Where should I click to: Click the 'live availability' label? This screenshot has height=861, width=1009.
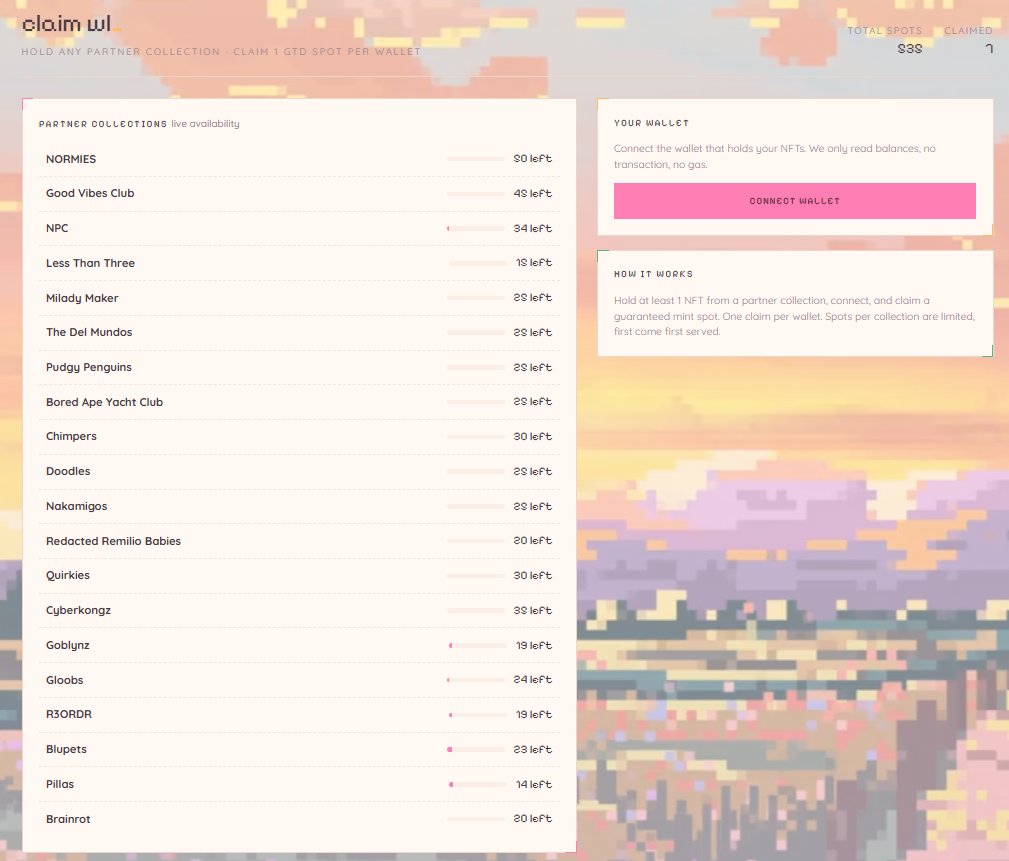tap(205, 124)
